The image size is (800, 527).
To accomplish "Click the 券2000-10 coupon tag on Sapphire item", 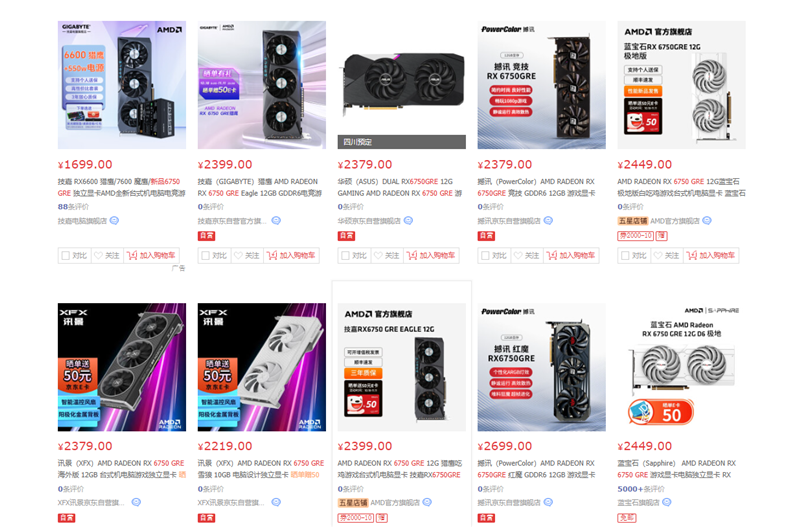I will point(635,236).
